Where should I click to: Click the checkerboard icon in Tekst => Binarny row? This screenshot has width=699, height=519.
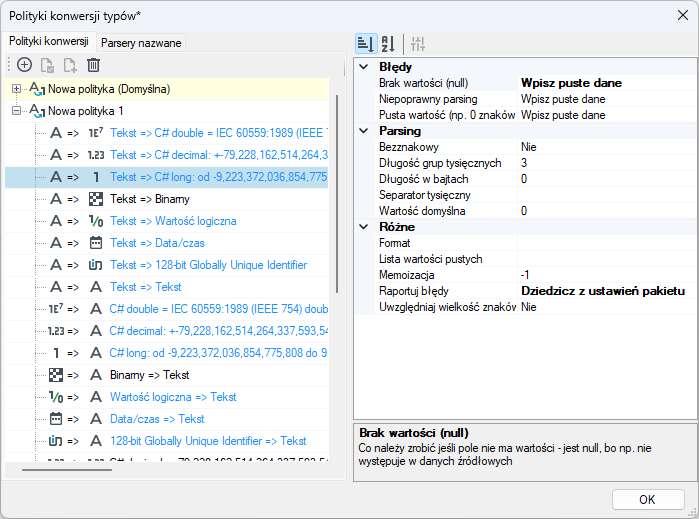pos(96,199)
